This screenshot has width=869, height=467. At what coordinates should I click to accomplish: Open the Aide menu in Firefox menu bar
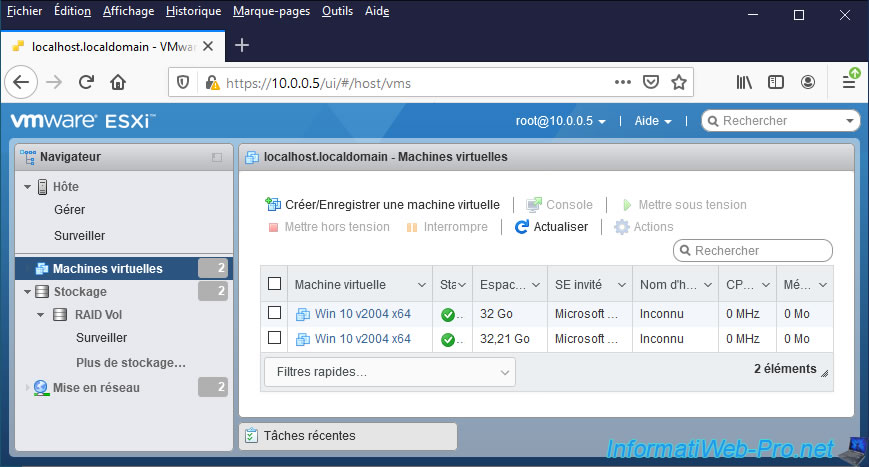[377, 11]
